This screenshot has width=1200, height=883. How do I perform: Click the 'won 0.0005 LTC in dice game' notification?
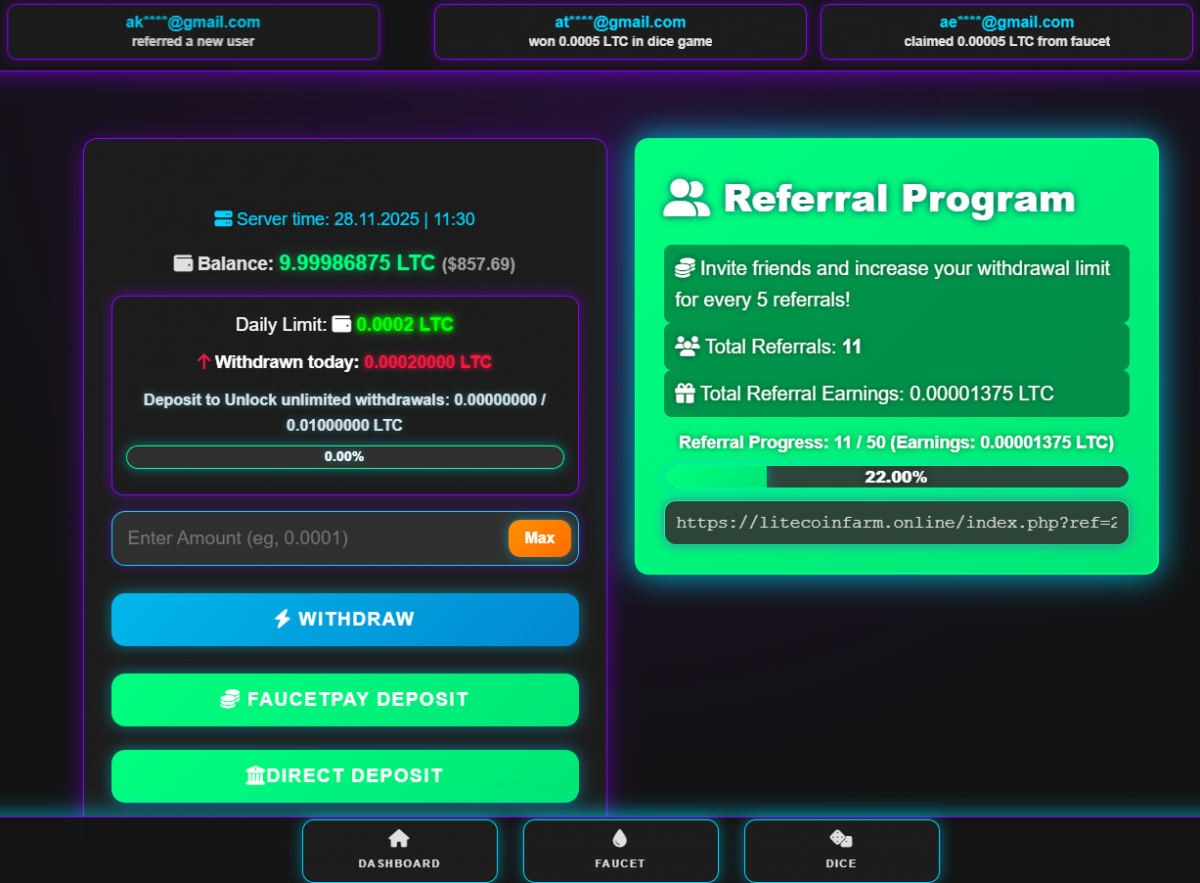pos(620,32)
